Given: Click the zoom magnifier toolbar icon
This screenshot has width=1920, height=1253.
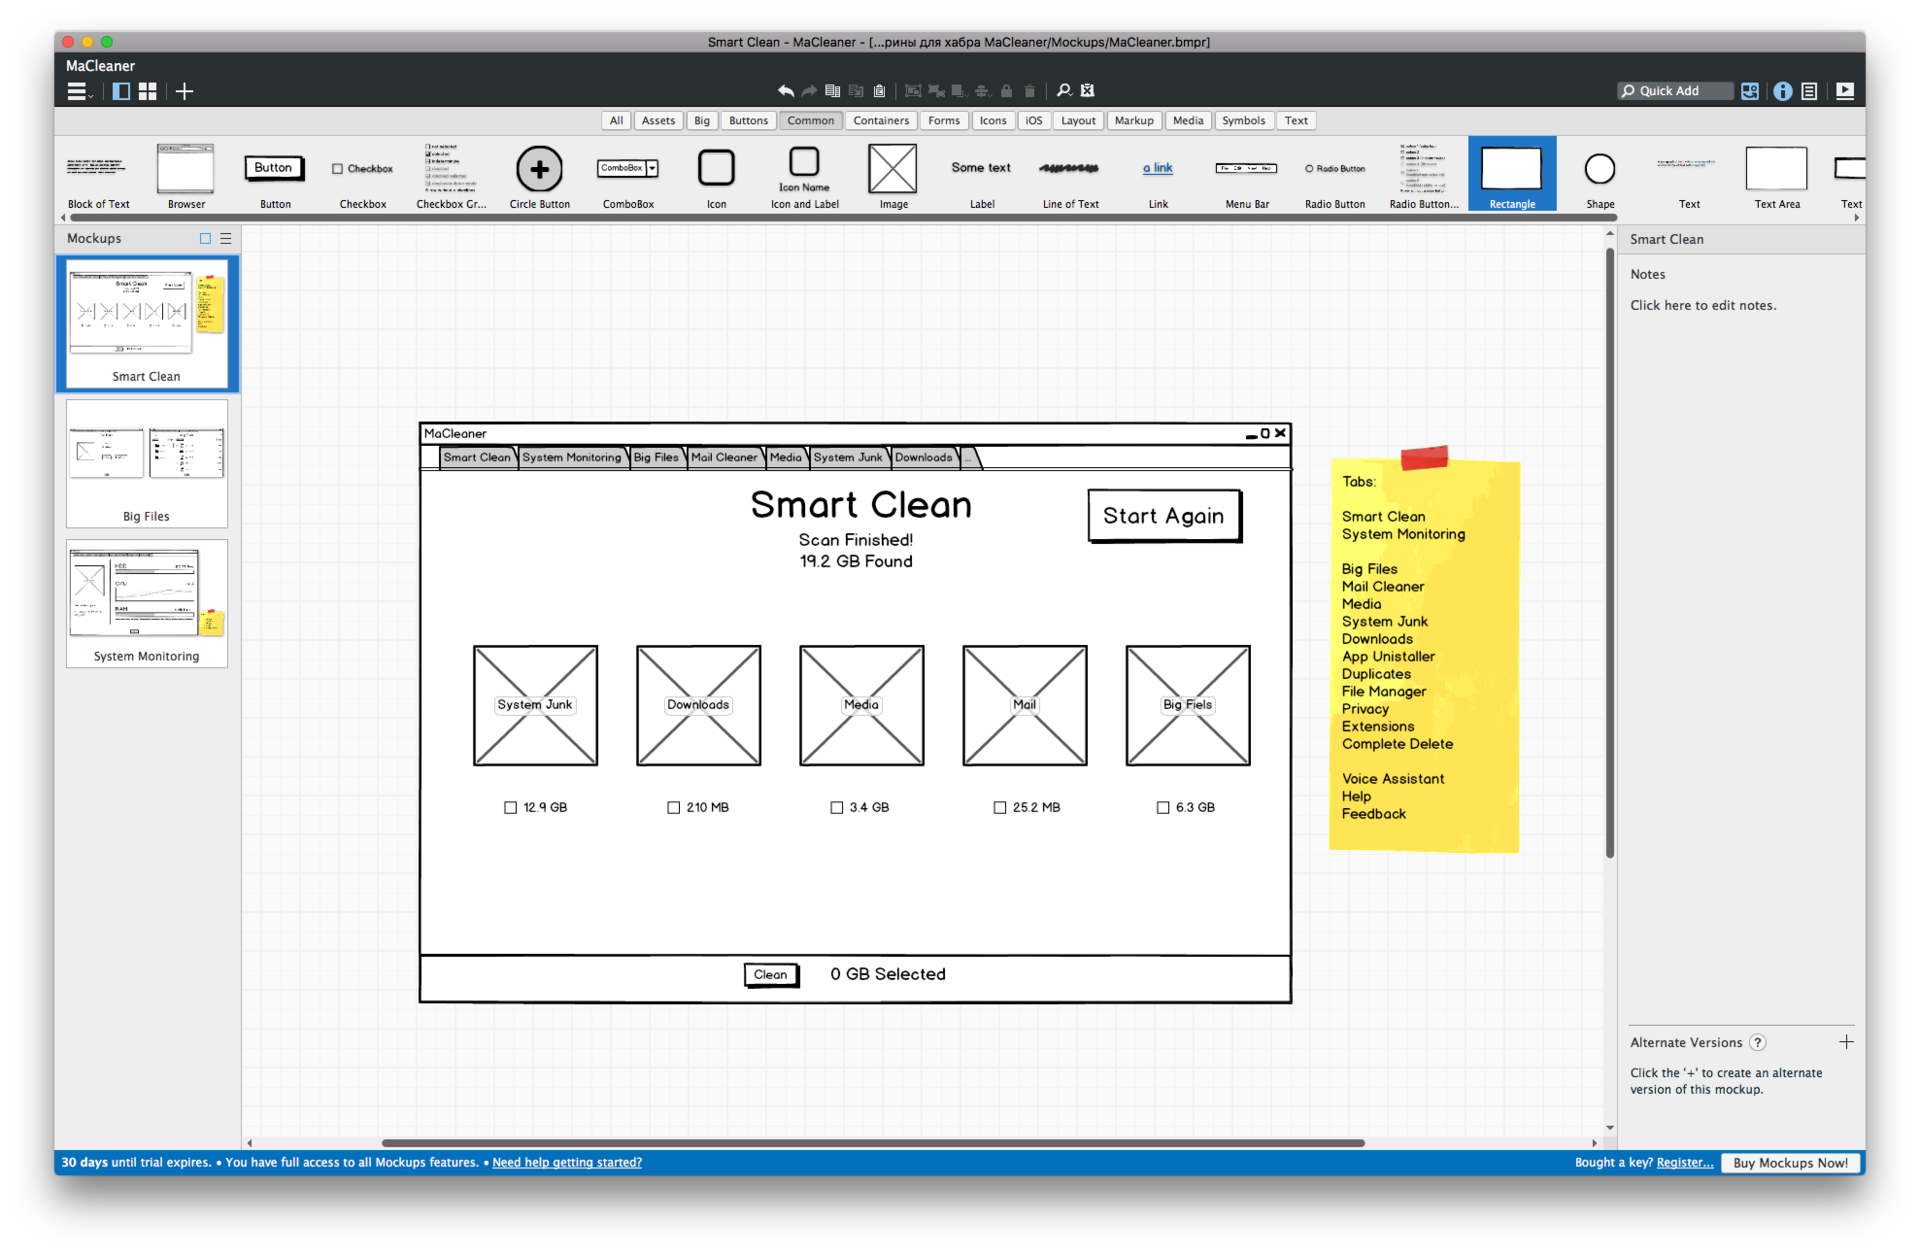Looking at the screenshot, I should 1063,91.
